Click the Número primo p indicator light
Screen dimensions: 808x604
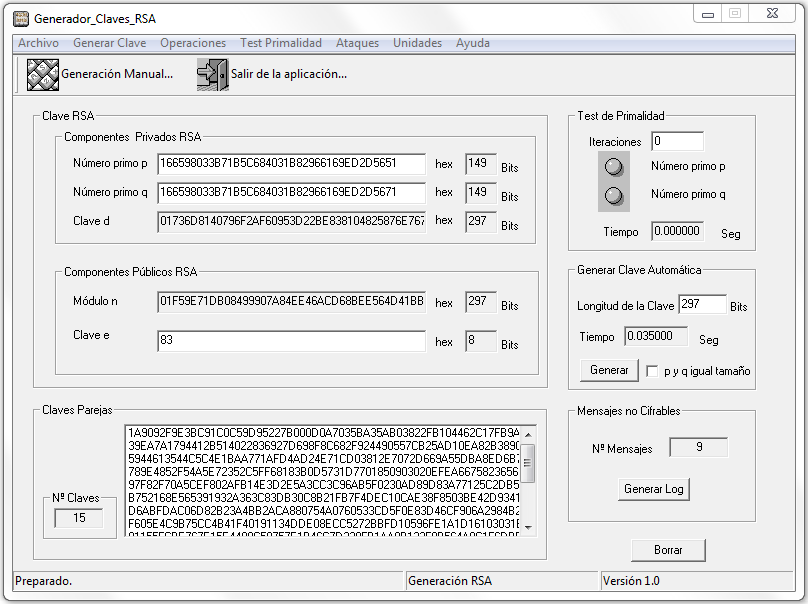point(614,167)
